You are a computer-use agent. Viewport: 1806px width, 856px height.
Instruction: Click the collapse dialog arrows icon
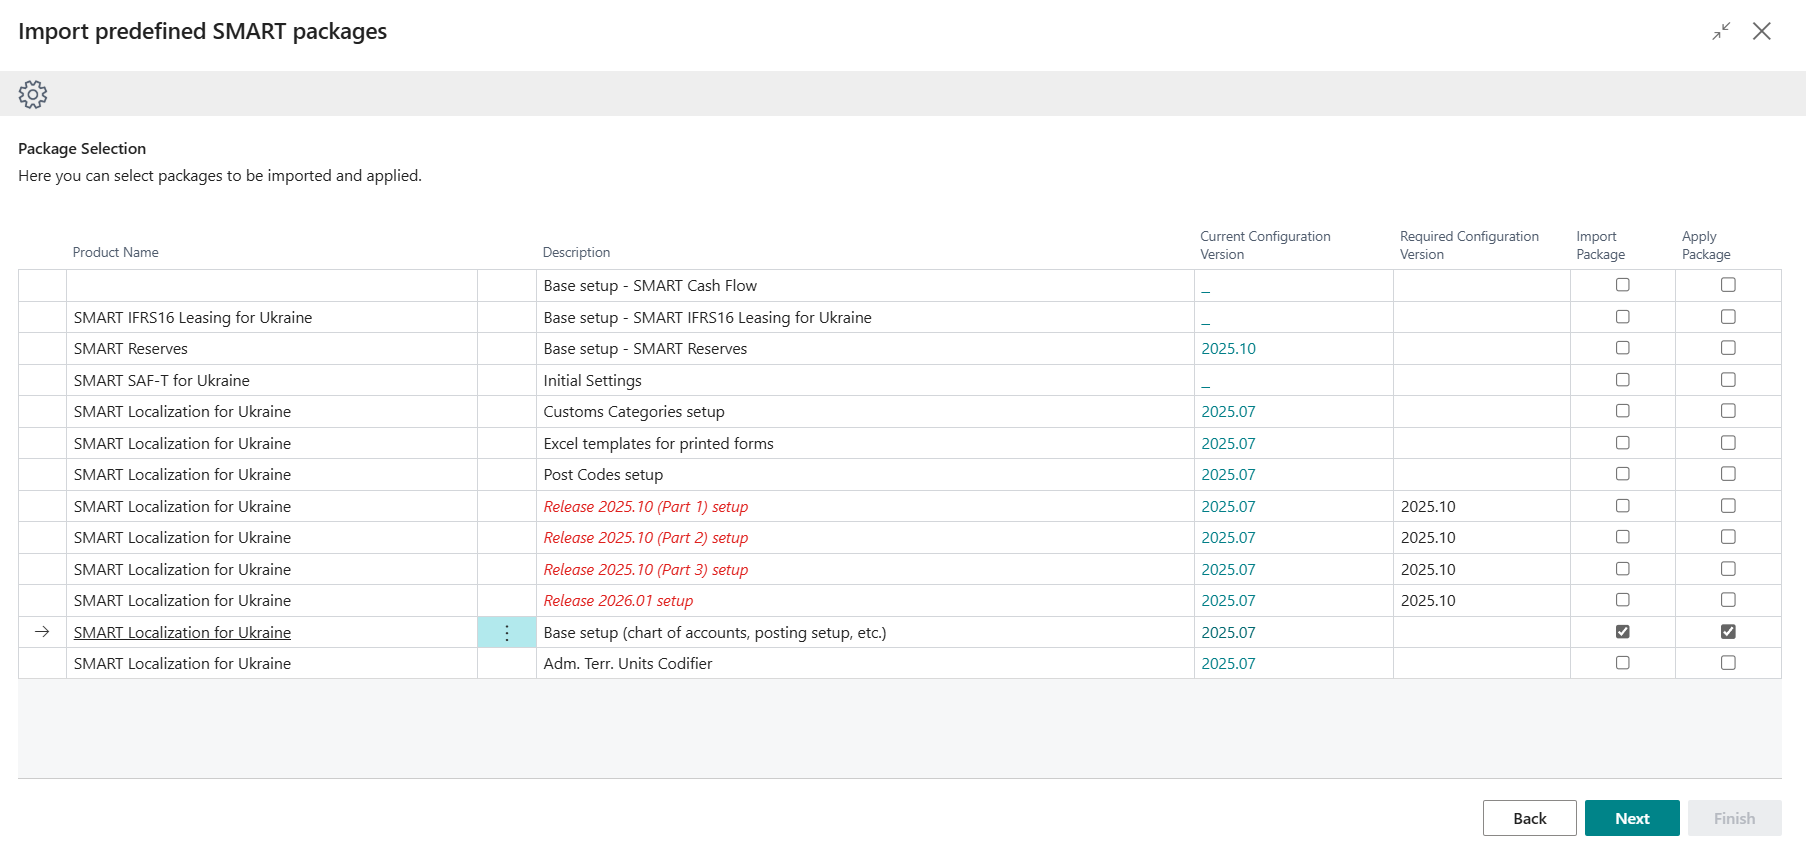(1720, 32)
